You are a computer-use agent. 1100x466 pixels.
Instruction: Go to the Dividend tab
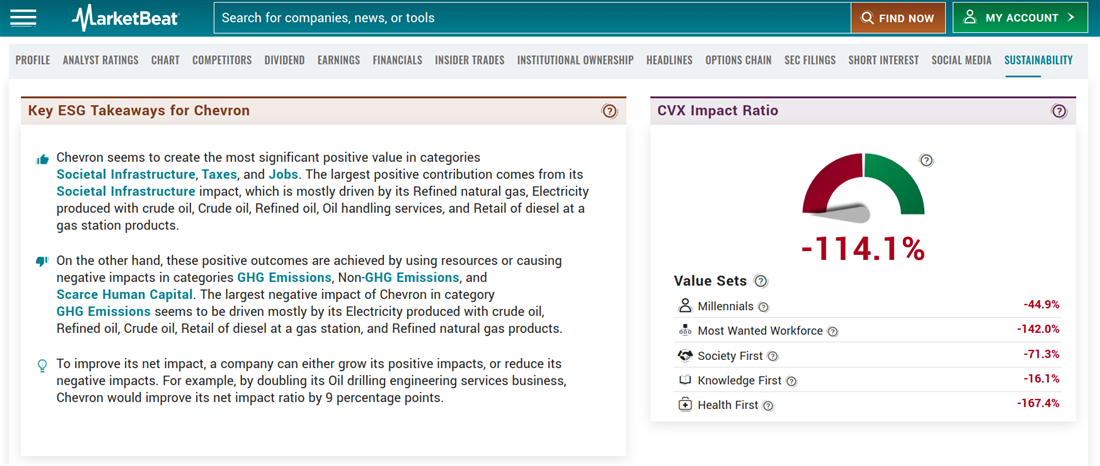click(284, 60)
